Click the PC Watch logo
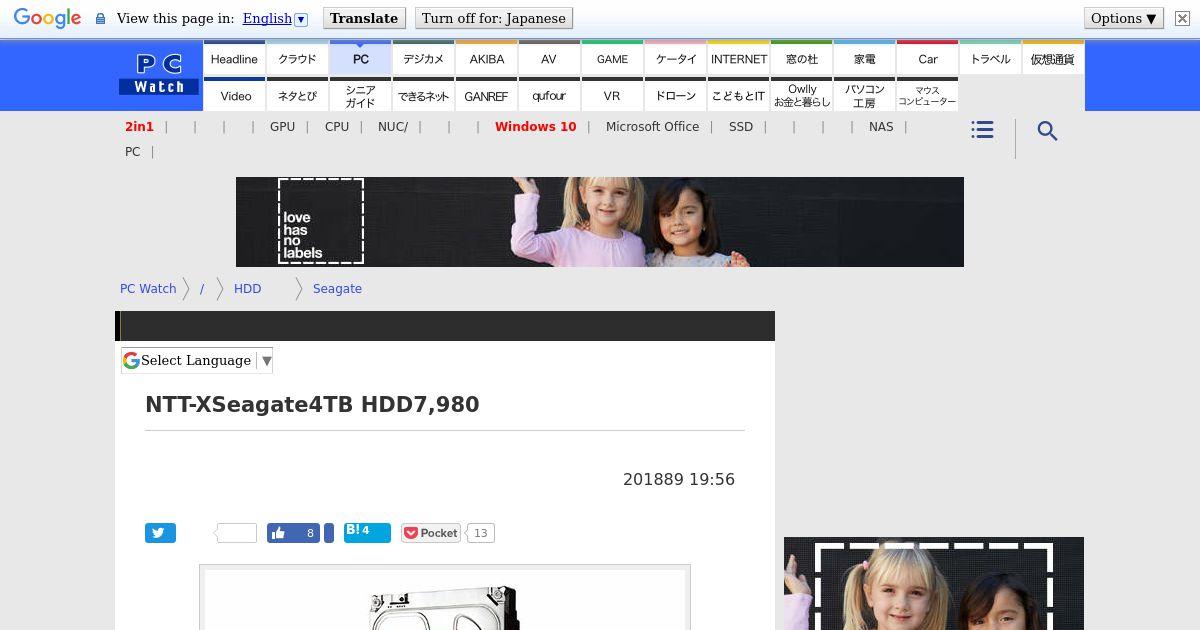Viewport: 1200px width, 630px height. tap(159, 75)
